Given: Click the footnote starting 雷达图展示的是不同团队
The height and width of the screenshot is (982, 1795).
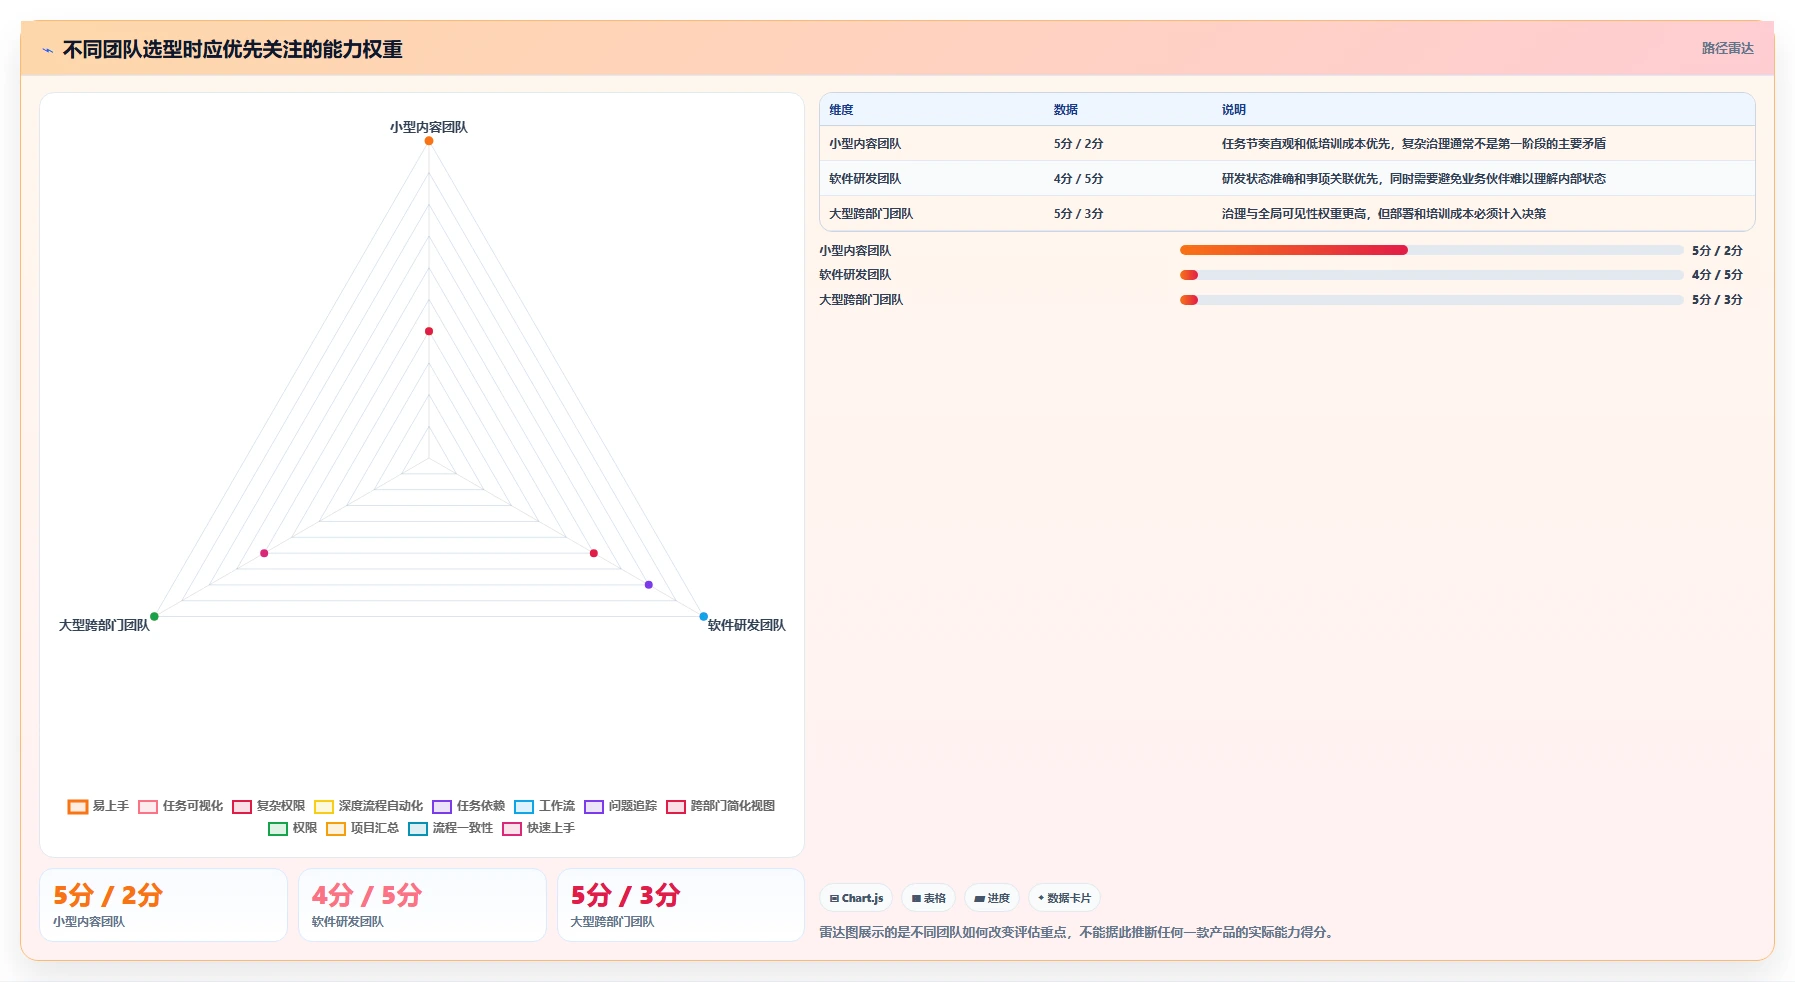Looking at the screenshot, I should 1078,932.
